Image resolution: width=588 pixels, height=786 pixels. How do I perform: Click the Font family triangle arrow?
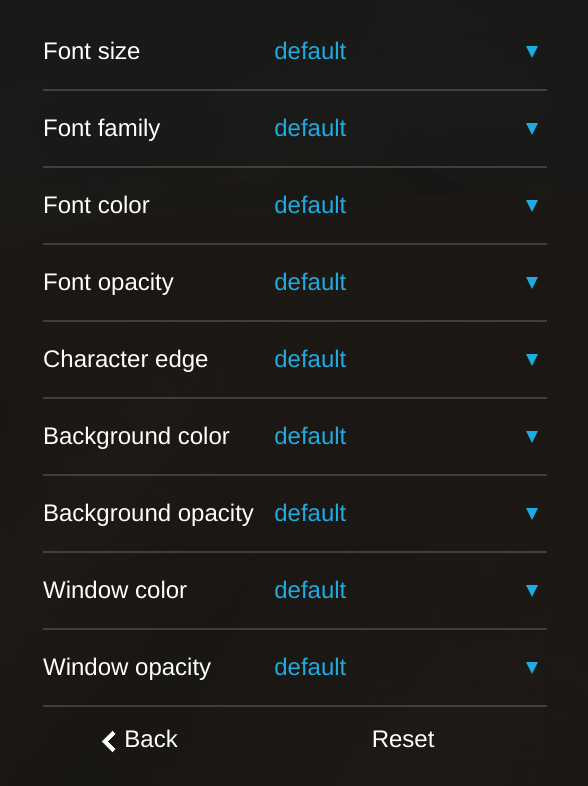pos(532,128)
